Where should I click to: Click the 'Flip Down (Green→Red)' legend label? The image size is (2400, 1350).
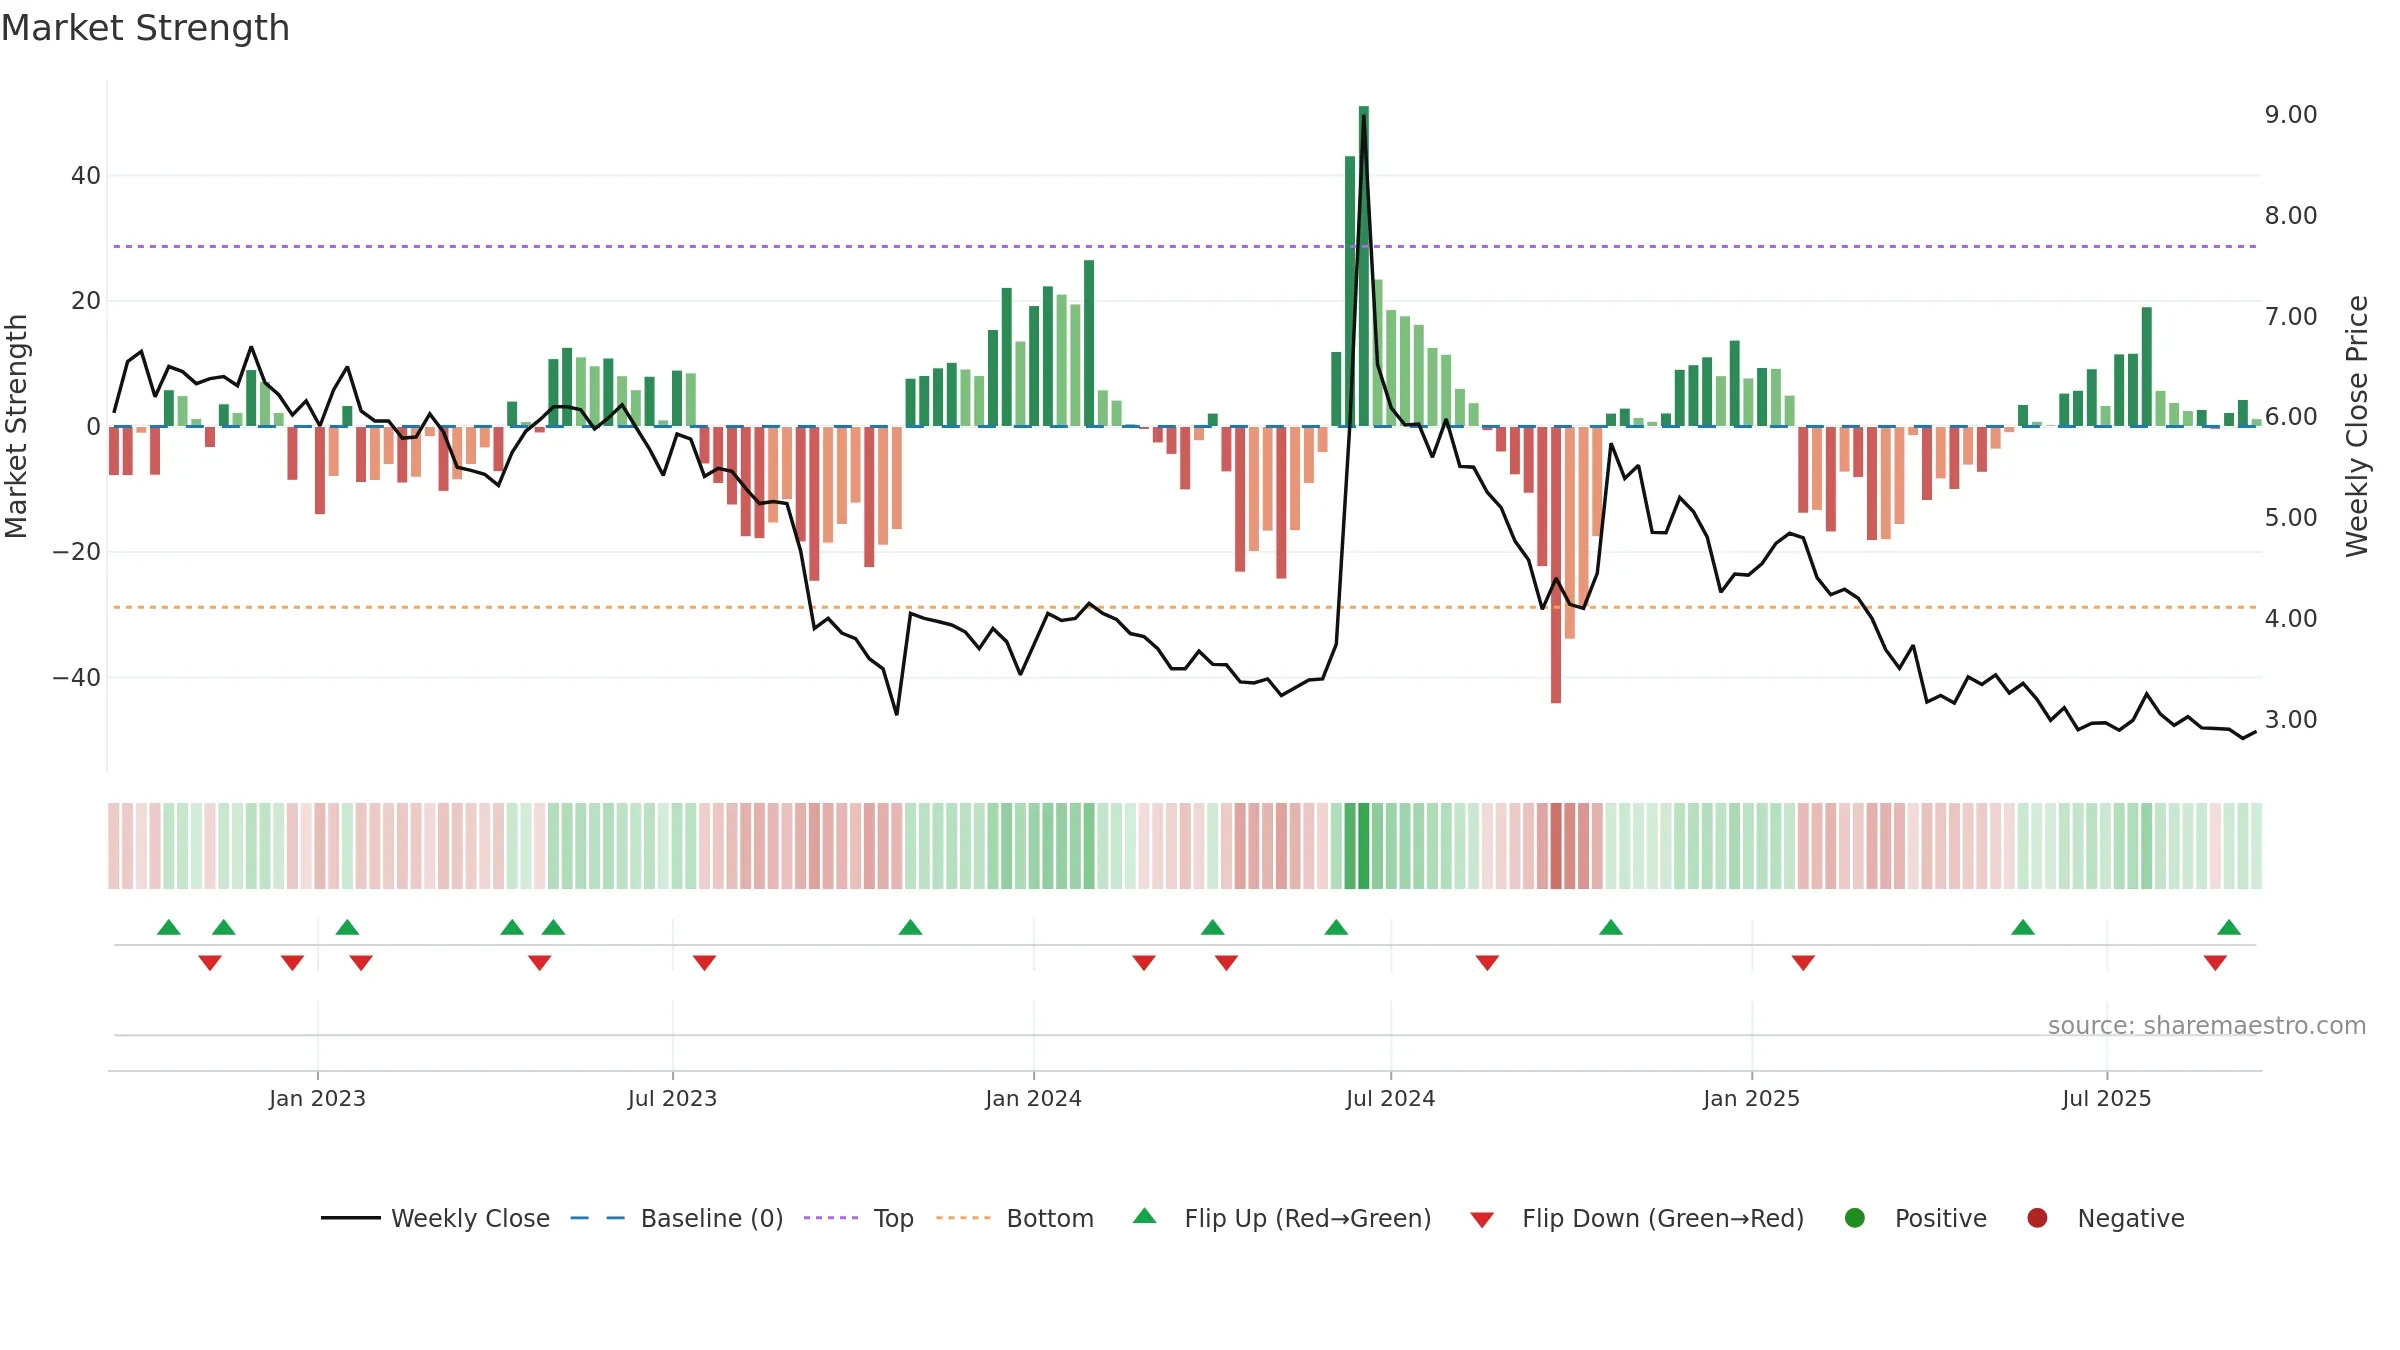[1663, 1218]
